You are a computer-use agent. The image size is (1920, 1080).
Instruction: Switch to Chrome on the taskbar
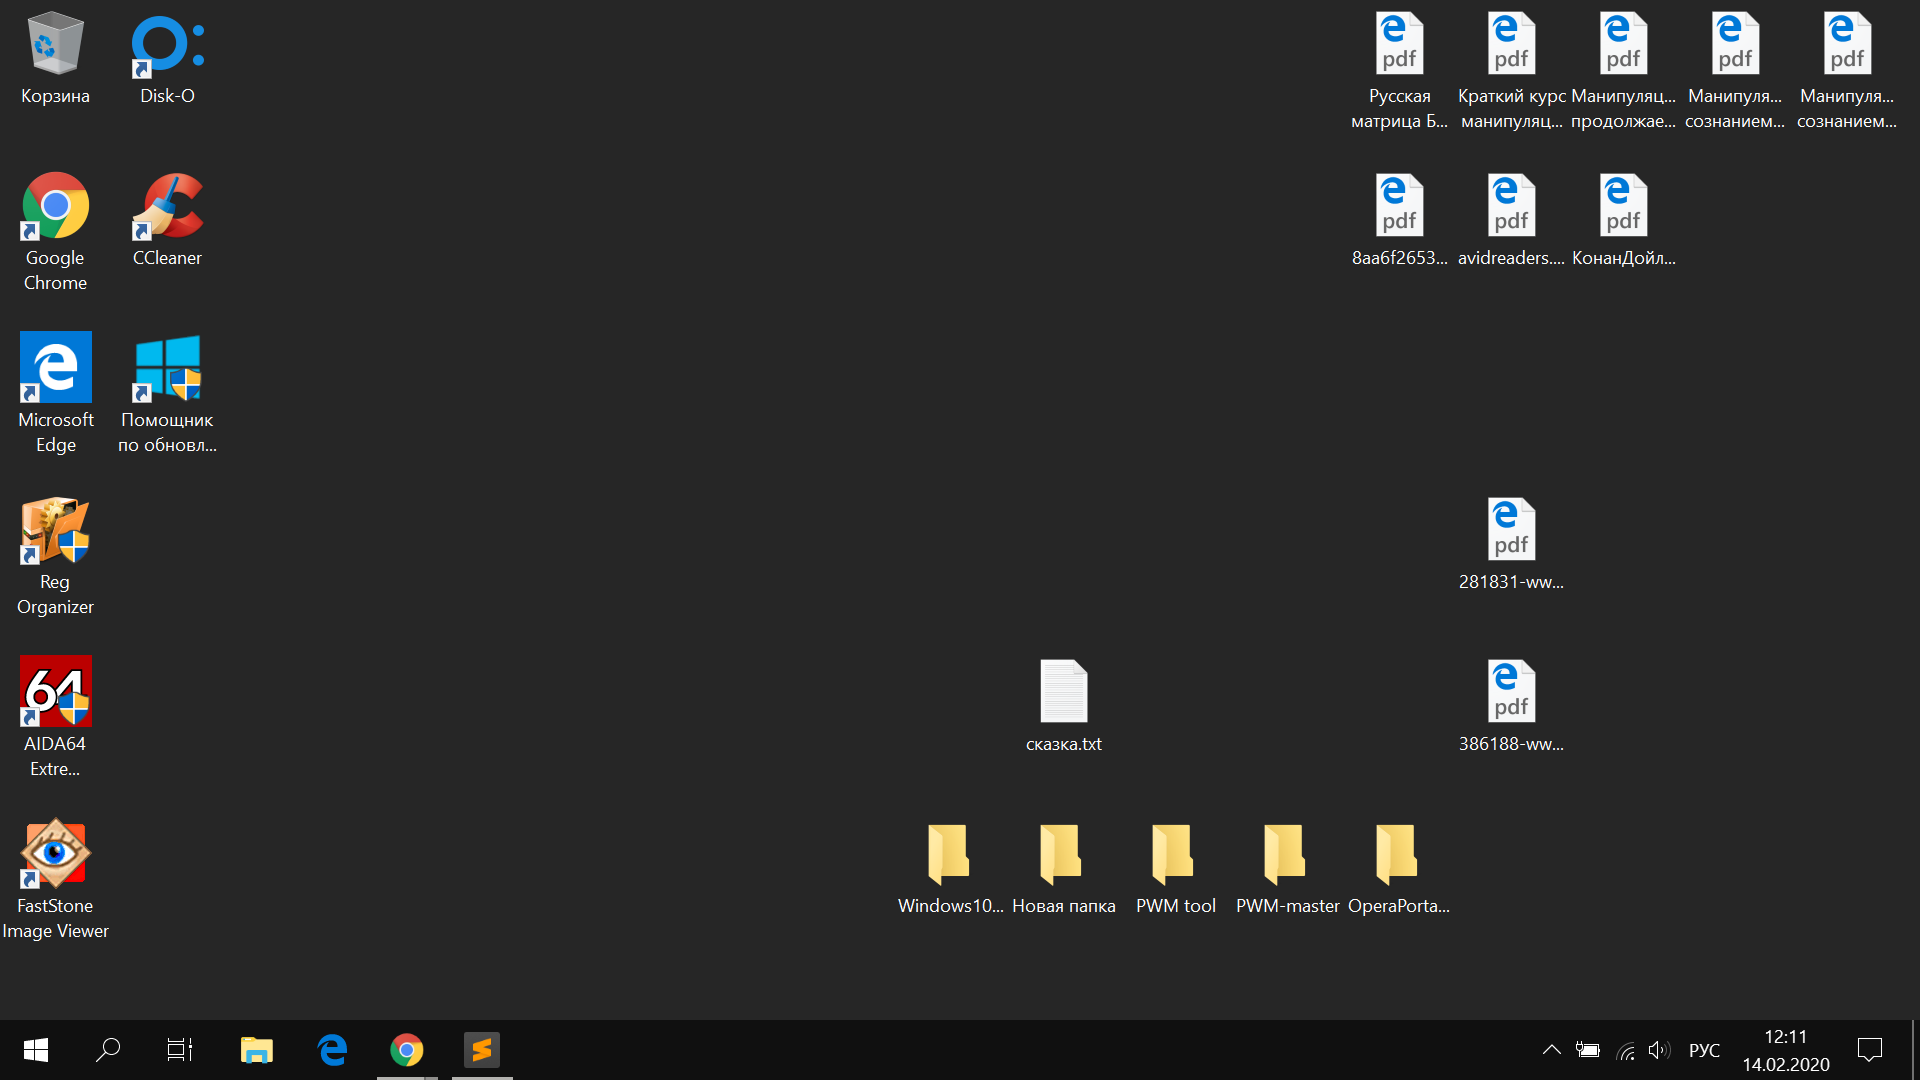[407, 1050]
